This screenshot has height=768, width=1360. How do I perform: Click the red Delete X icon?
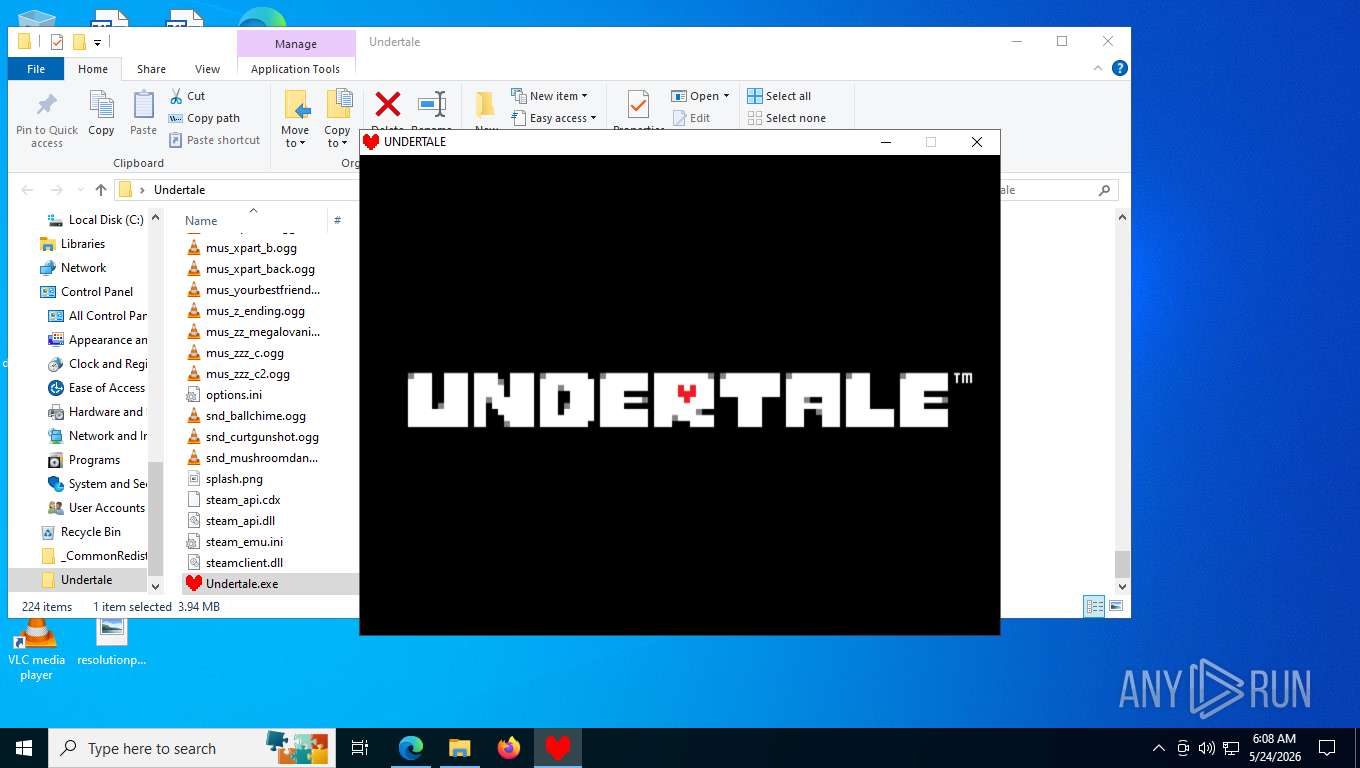coord(387,104)
